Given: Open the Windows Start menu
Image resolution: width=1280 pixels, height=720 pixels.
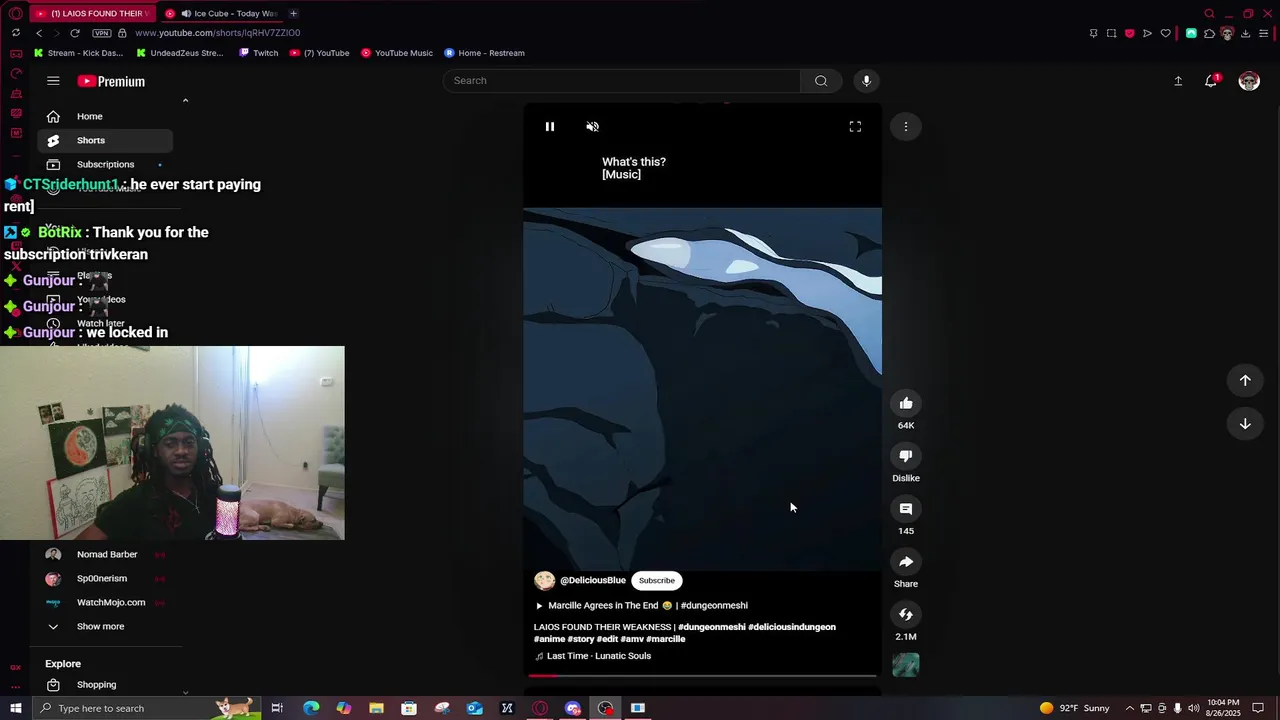Looking at the screenshot, I should tap(15, 708).
